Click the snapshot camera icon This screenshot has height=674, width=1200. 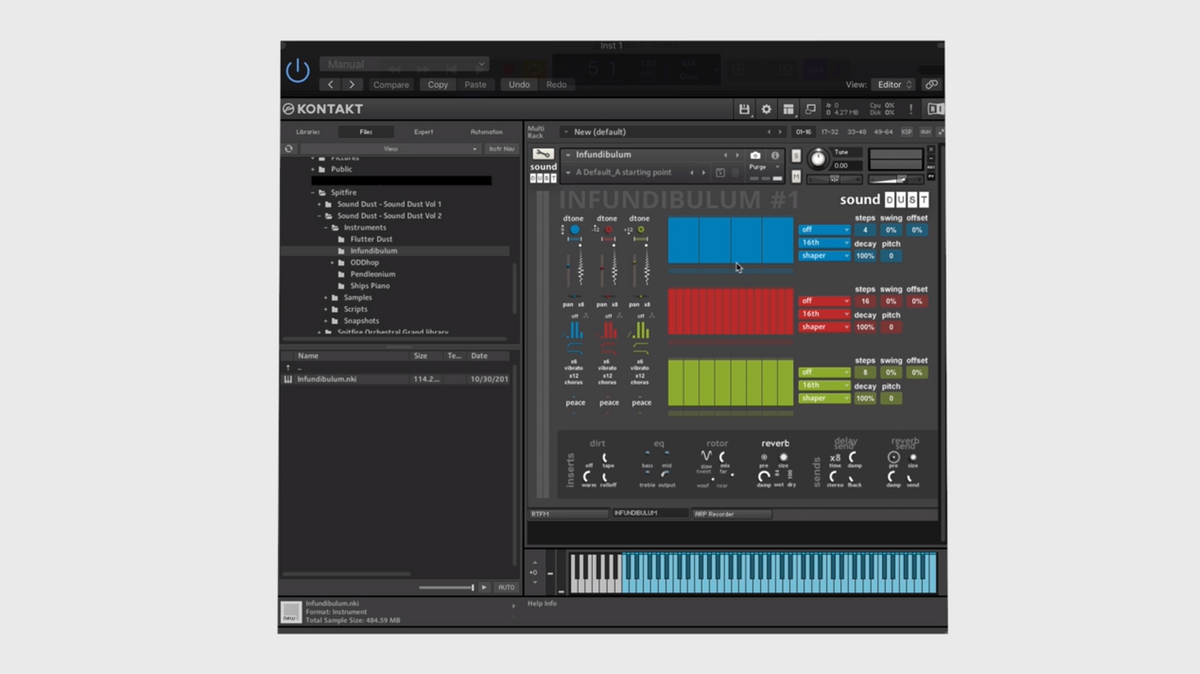click(755, 156)
